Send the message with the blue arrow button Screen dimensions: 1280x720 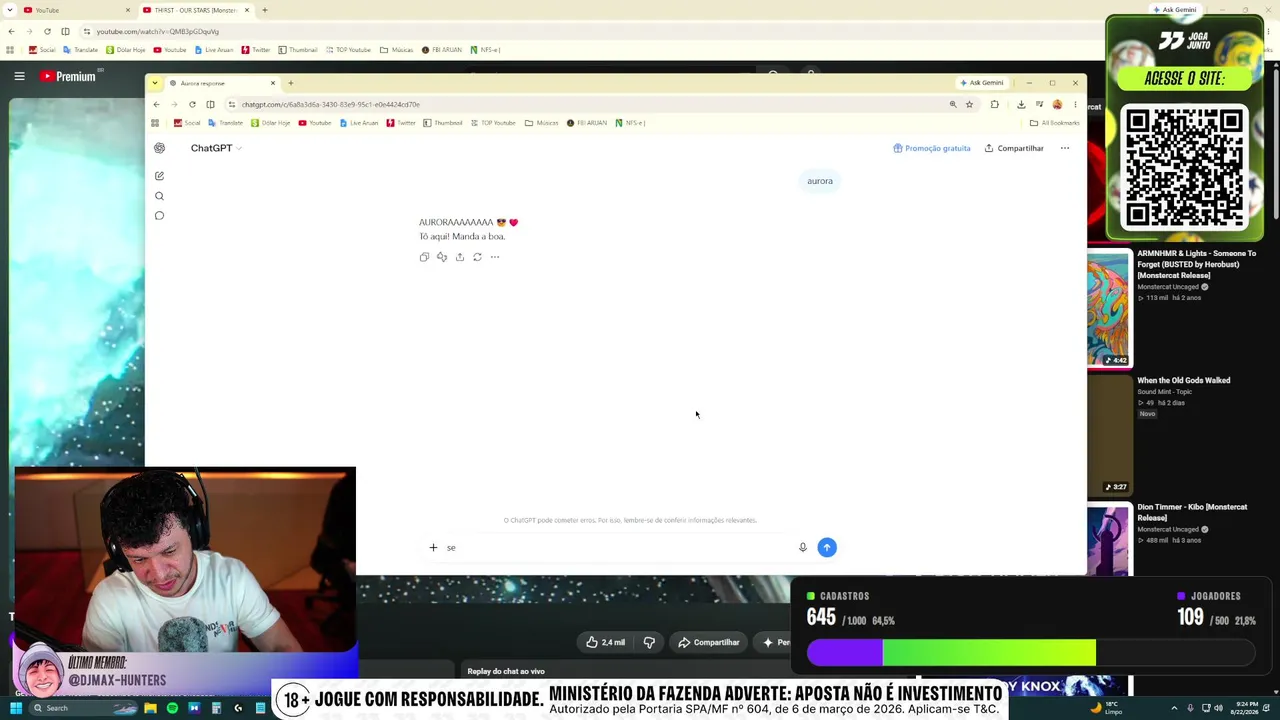tap(827, 547)
